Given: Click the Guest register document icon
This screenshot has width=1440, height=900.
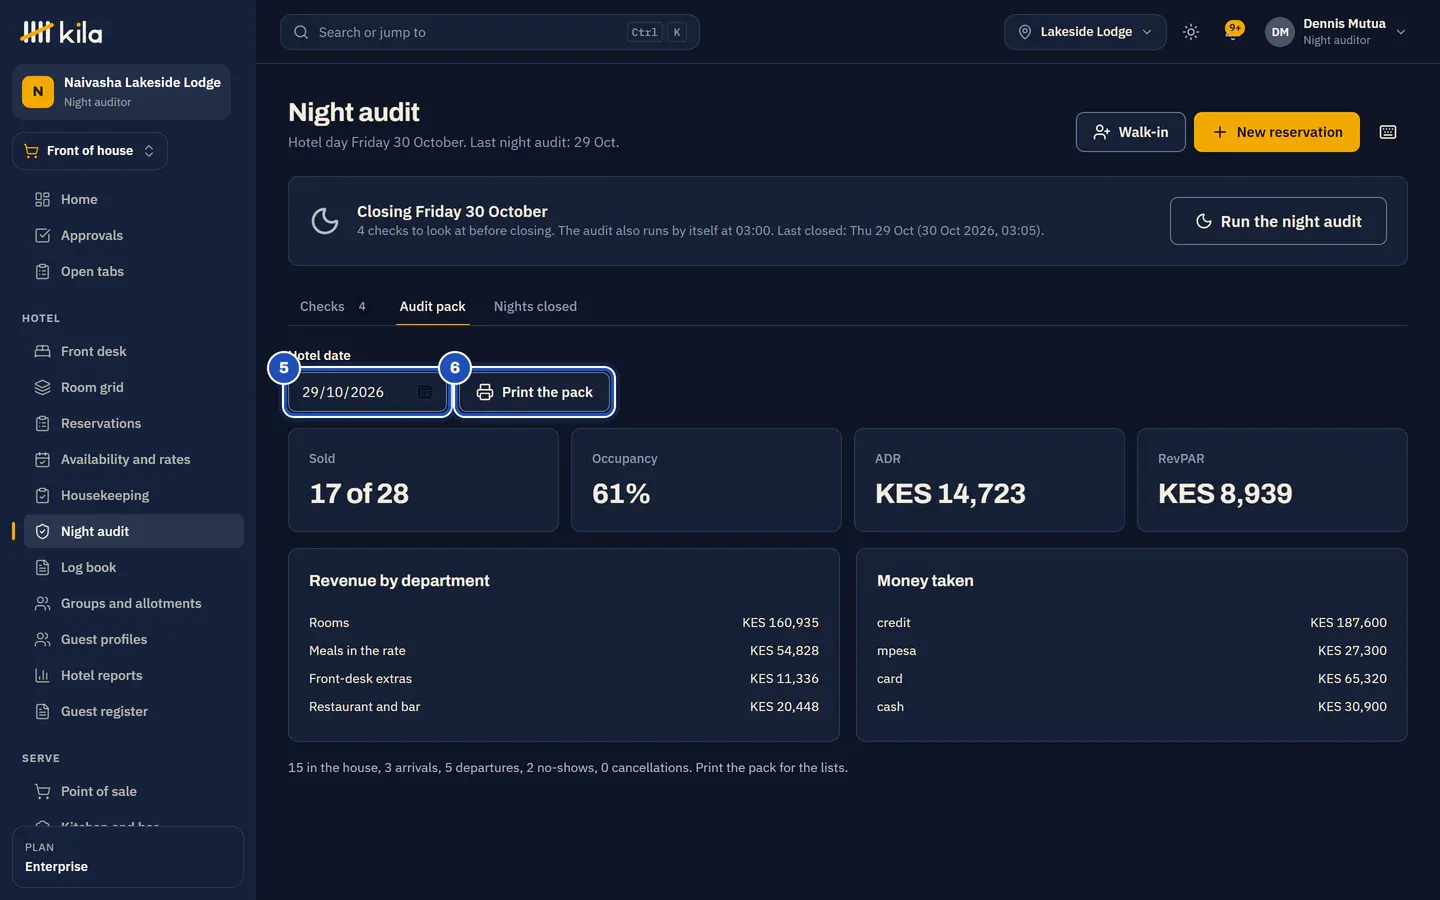Looking at the screenshot, I should tap(42, 712).
